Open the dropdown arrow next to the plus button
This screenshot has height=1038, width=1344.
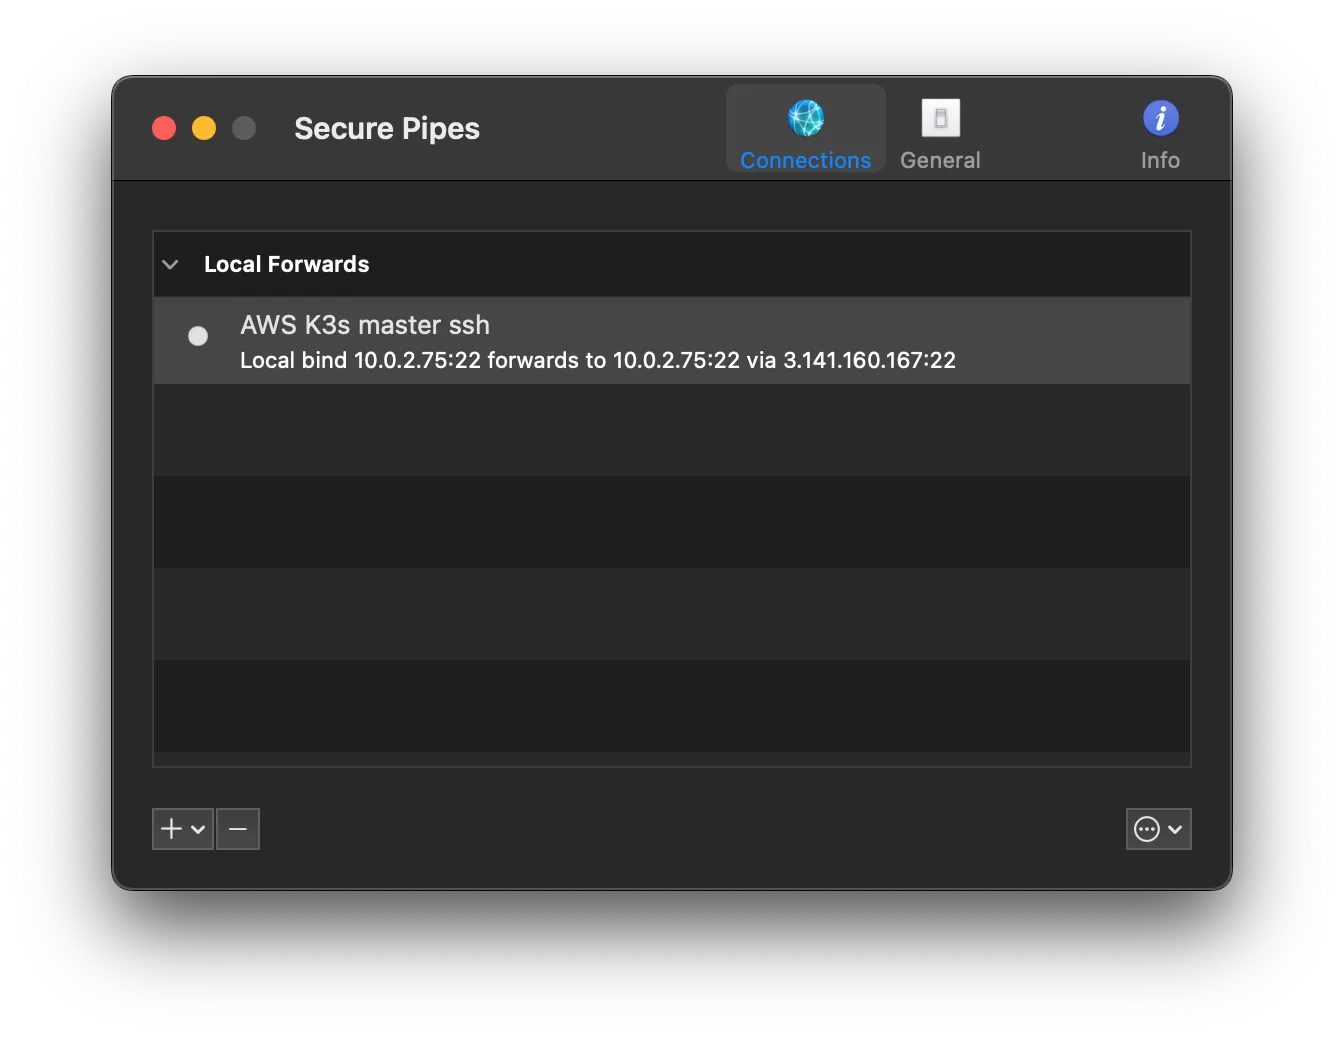(x=197, y=828)
